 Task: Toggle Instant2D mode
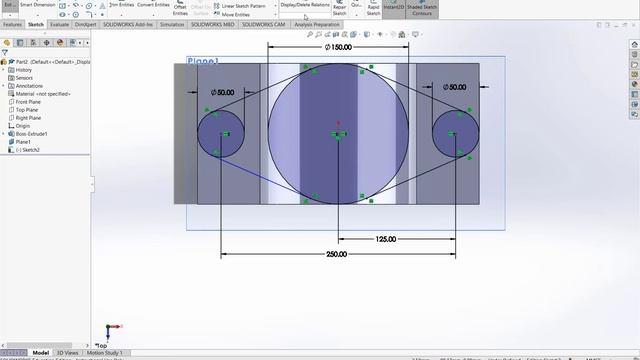393,8
